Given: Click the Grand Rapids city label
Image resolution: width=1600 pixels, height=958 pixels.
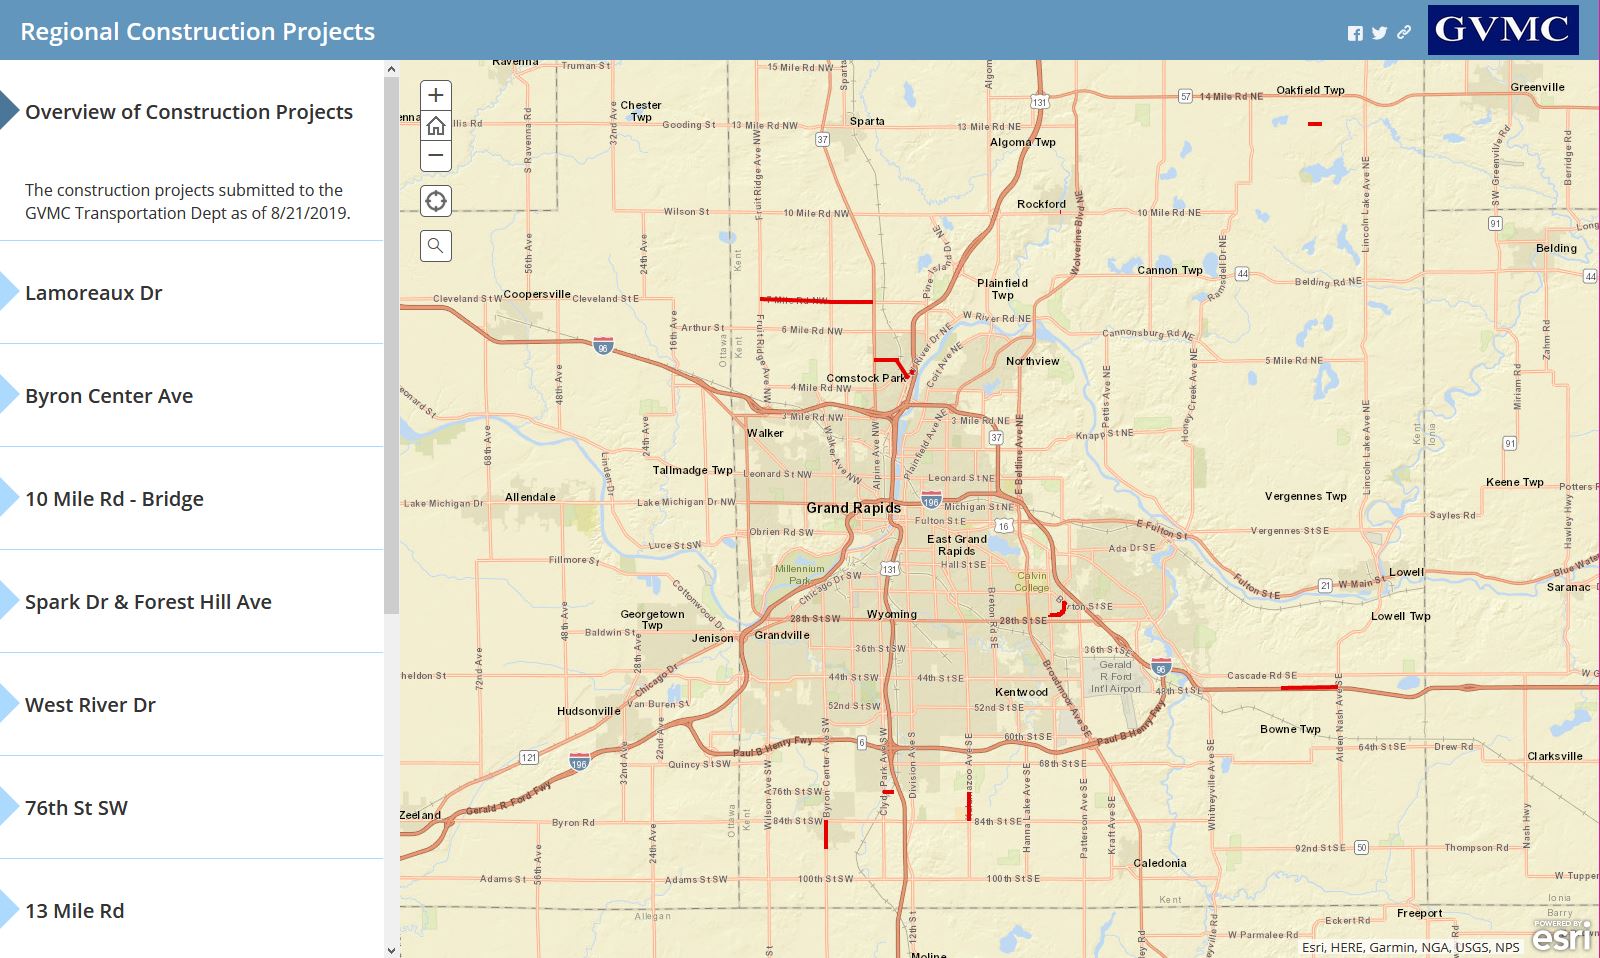Looking at the screenshot, I should pos(854,508).
